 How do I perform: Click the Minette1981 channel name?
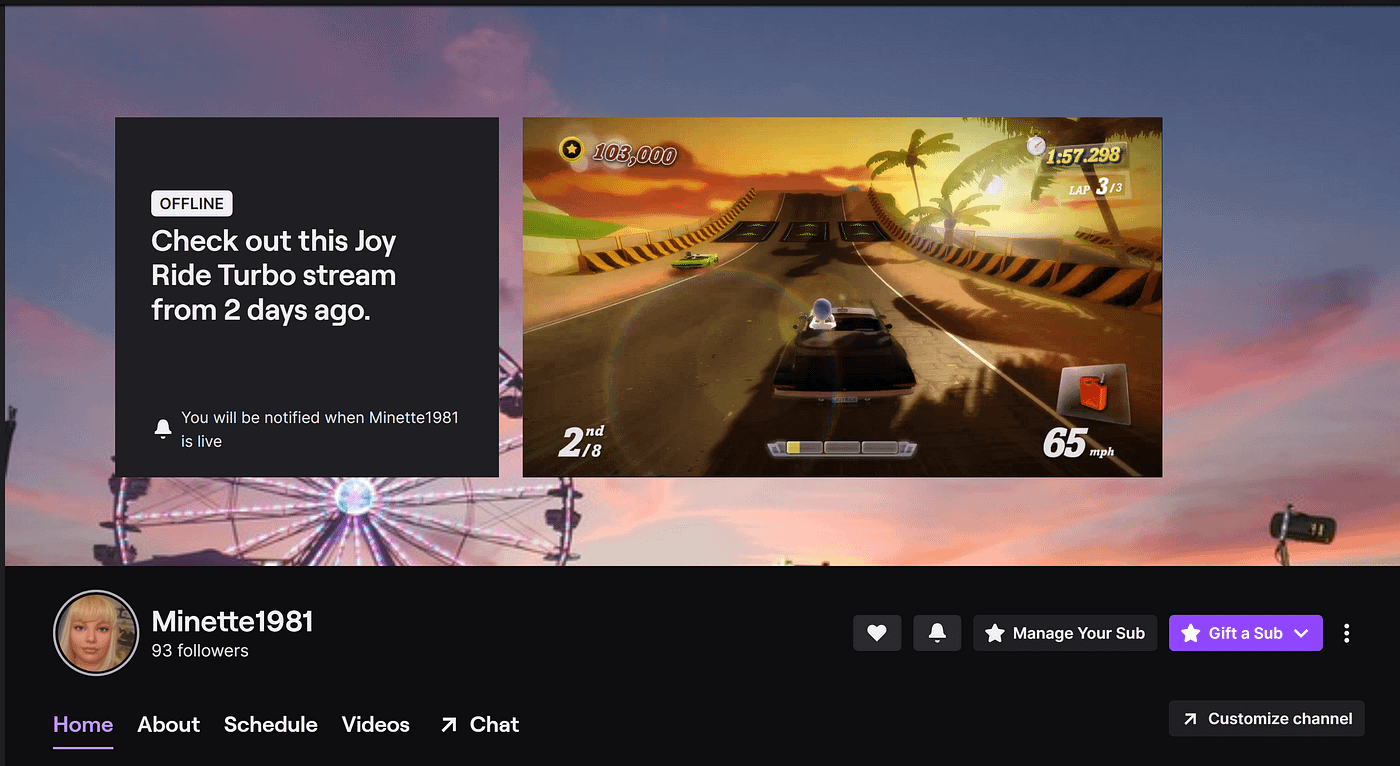coord(232,621)
